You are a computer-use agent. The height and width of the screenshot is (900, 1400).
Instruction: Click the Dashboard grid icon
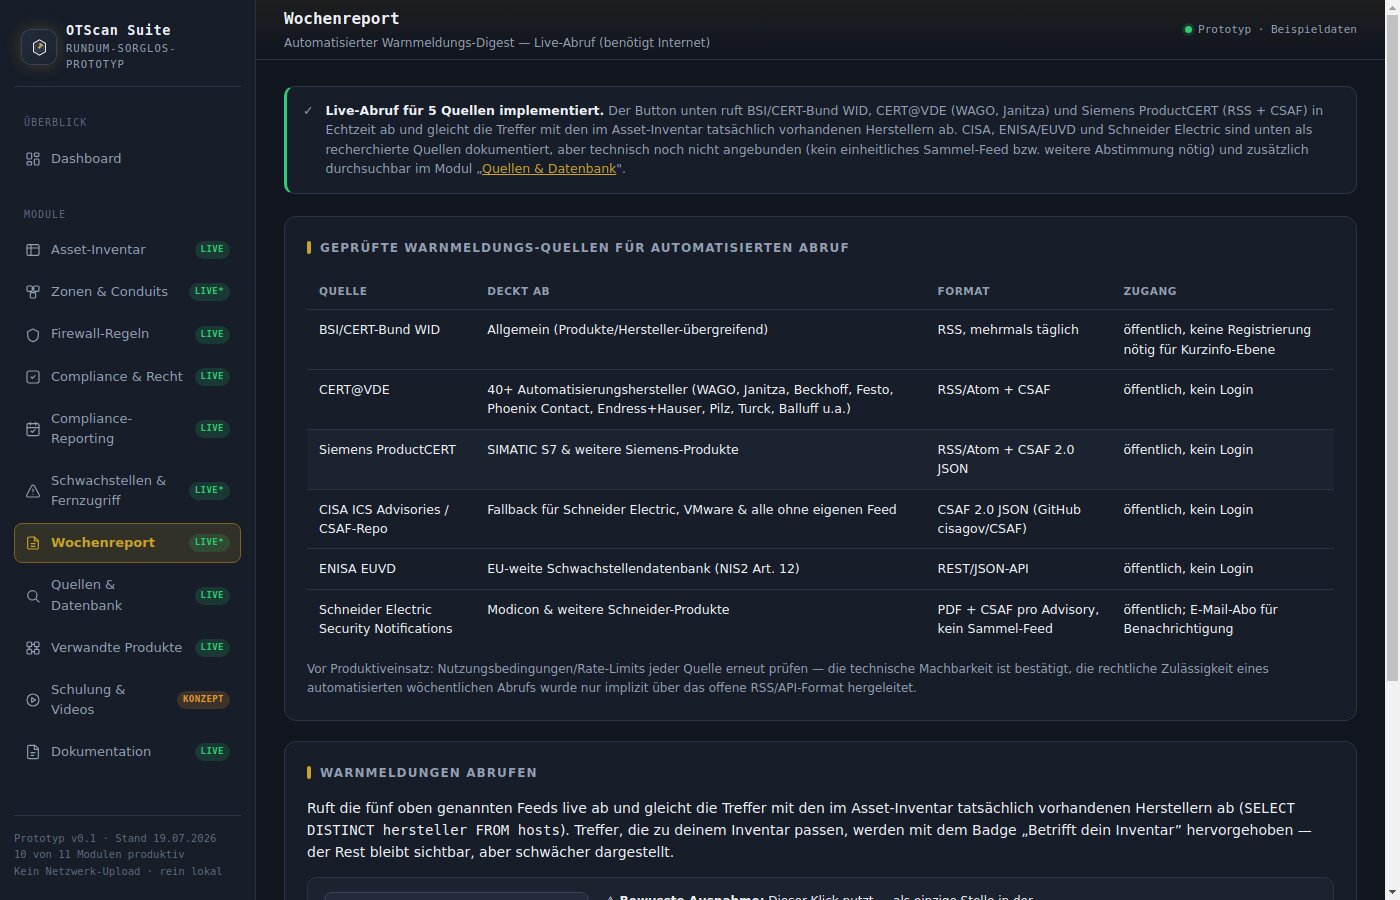[x=33, y=159]
